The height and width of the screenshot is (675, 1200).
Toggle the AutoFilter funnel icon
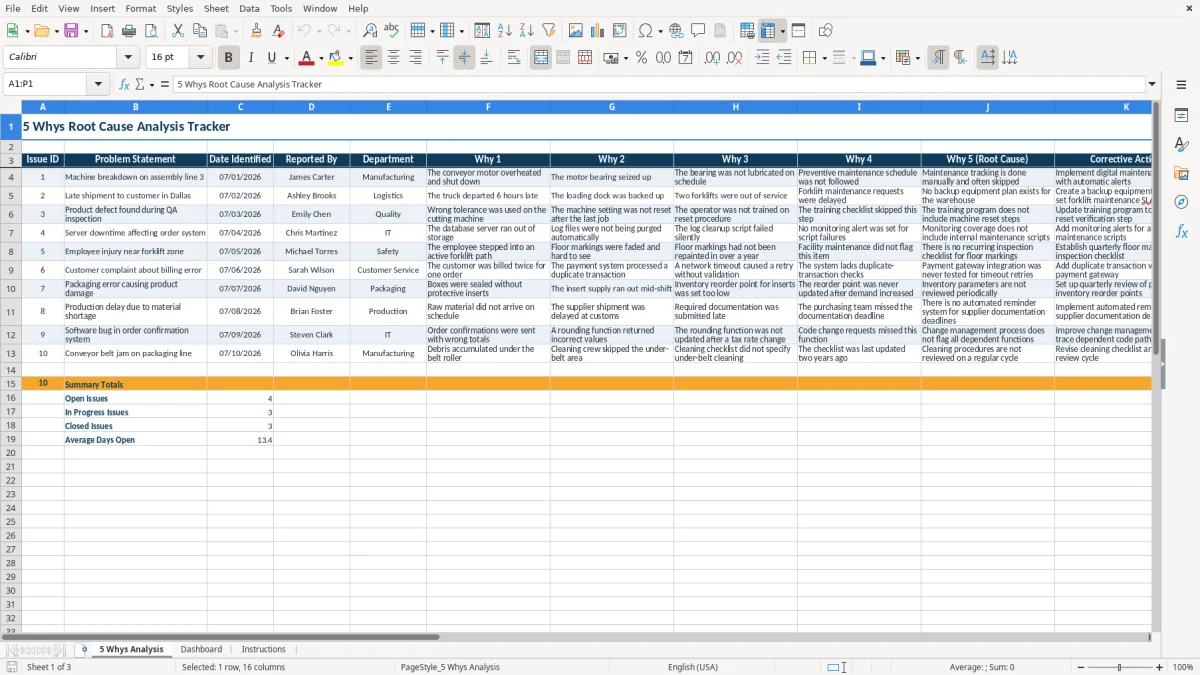[x=549, y=31]
